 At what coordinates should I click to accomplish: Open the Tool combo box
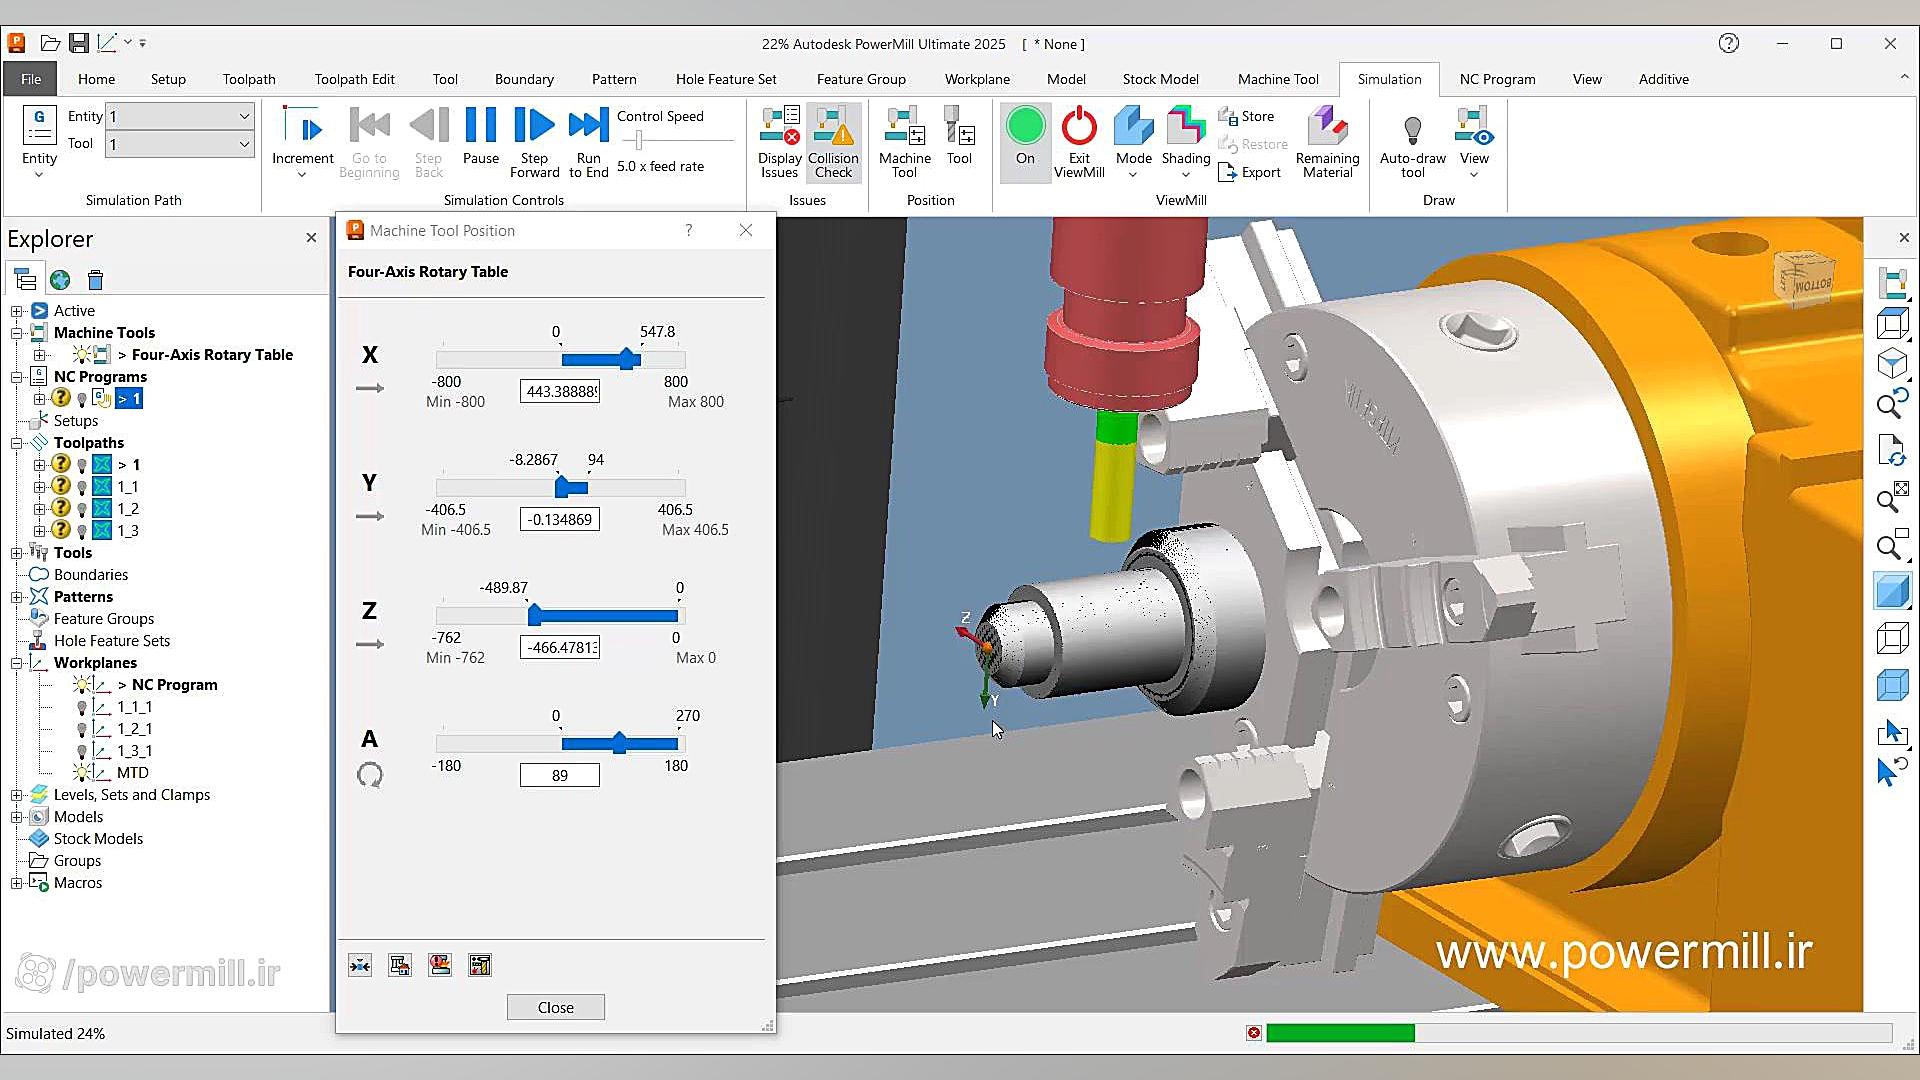point(180,144)
